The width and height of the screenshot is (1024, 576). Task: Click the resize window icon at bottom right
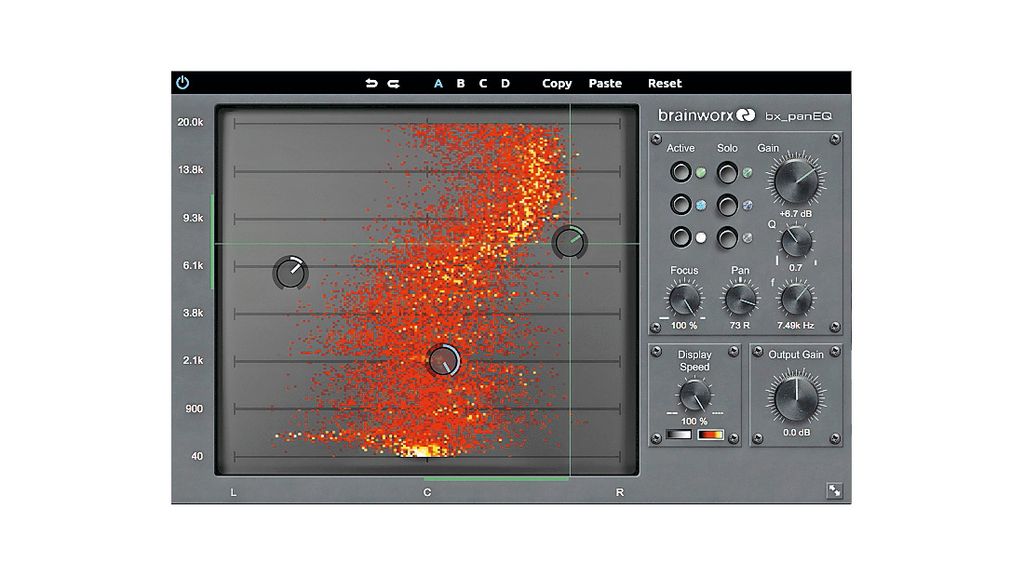834,490
